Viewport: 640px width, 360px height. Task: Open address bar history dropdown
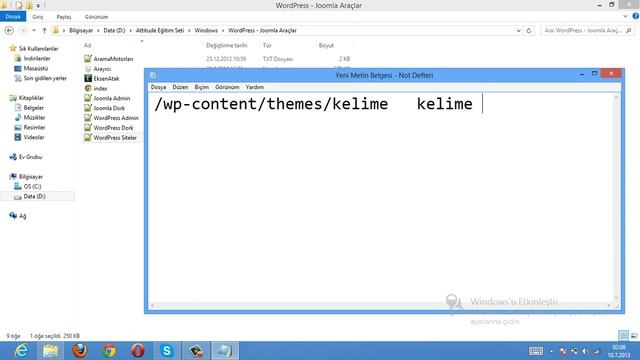click(x=518, y=31)
